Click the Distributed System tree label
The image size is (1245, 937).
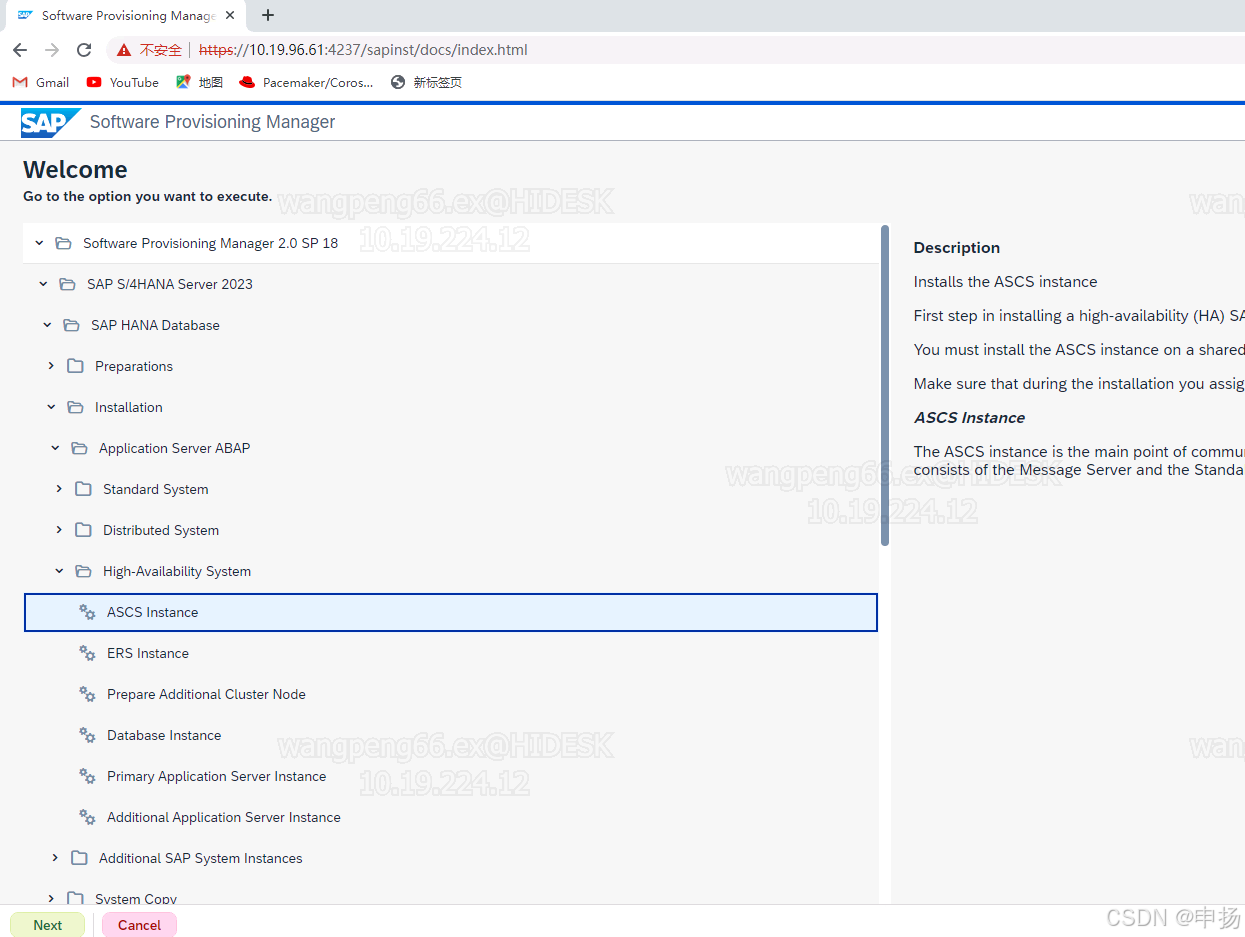click(161, 530)
